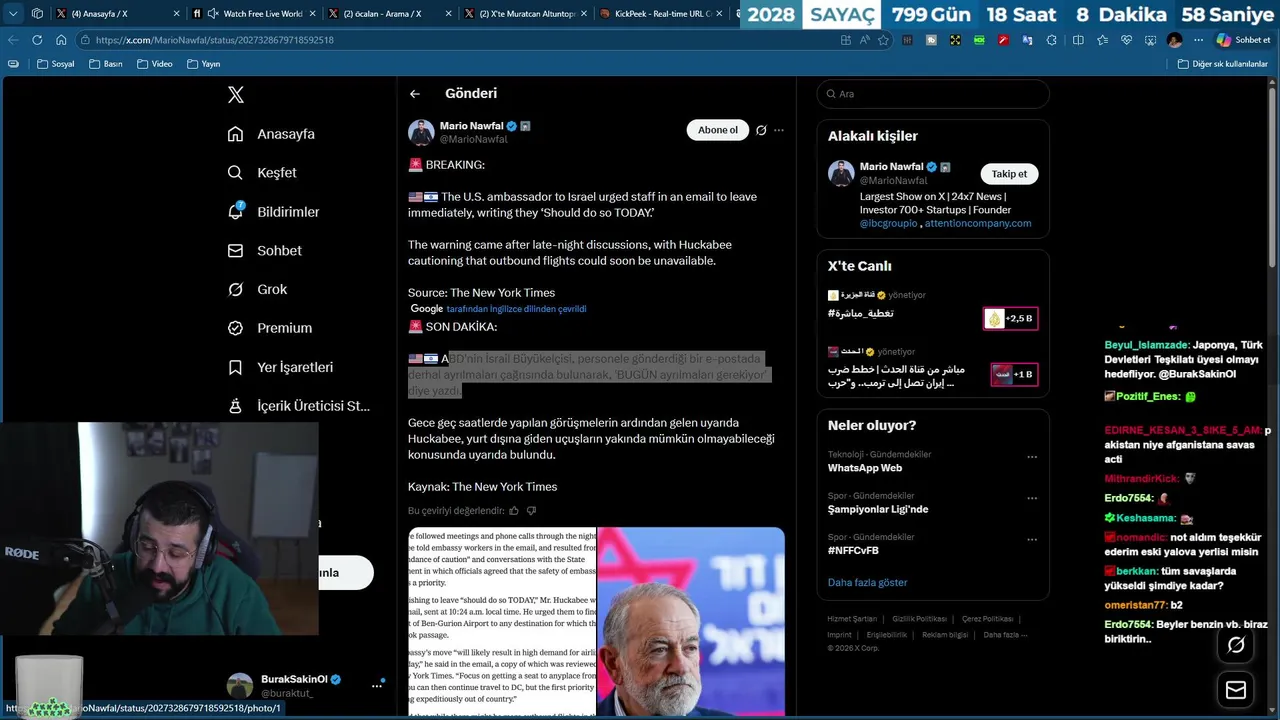Click Grok icon beside Abone ol
This screenshot has width=1280, height=720.
tap(761, 130)
